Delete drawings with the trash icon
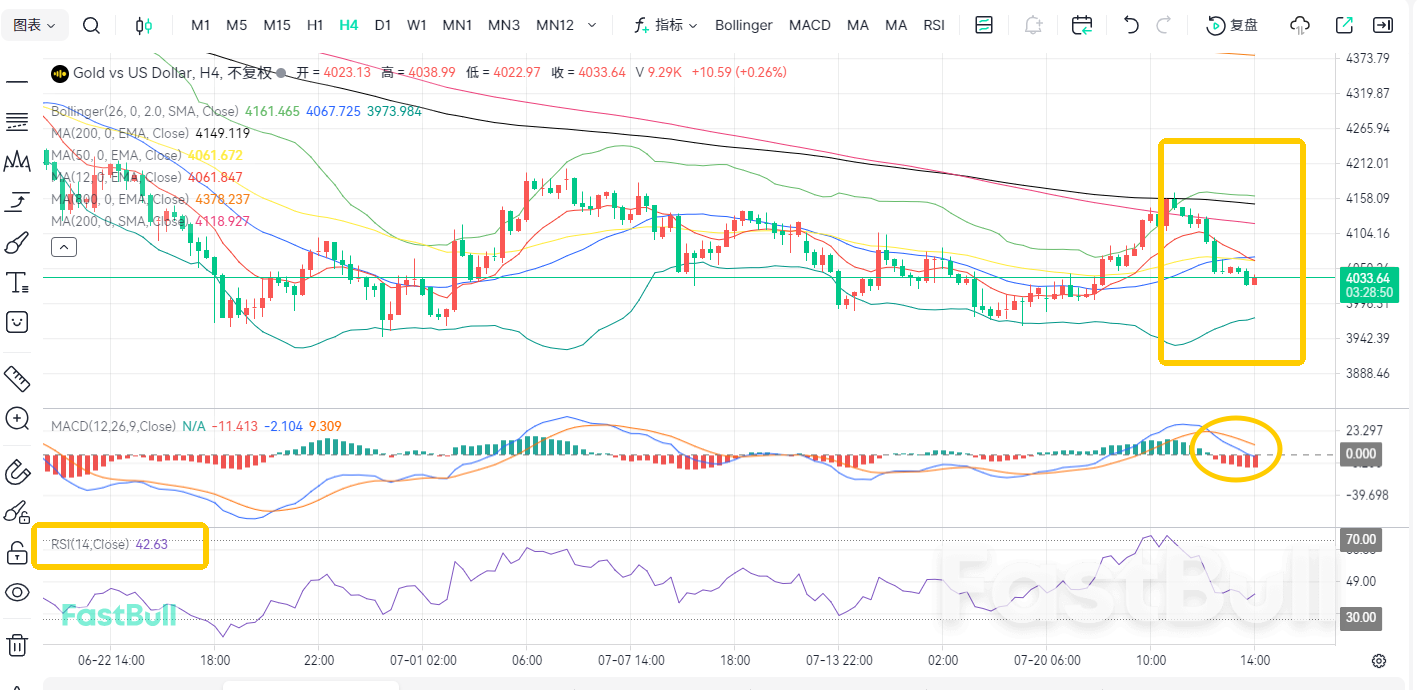 (17, 645)
